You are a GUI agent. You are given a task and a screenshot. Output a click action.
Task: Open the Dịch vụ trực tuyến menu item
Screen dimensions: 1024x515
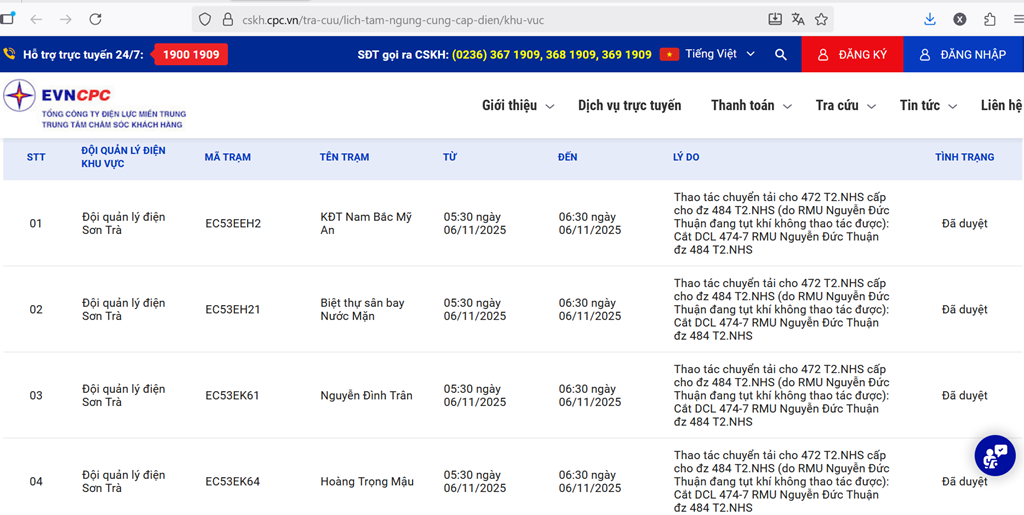tap(629, 105)
